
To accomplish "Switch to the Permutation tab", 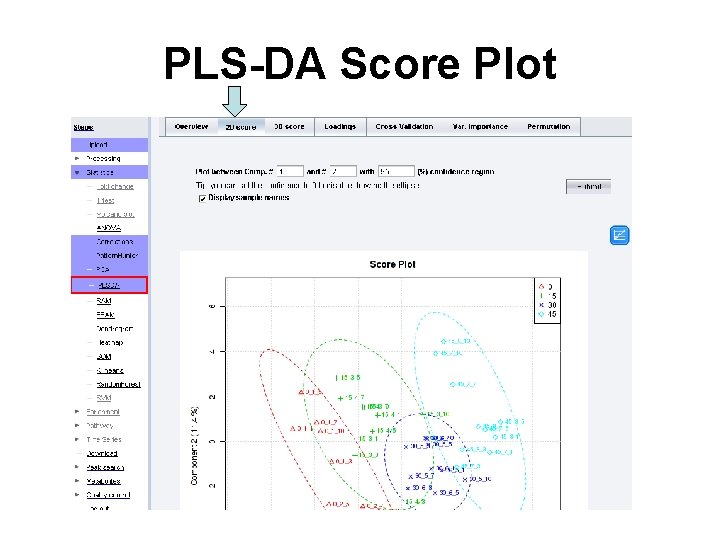I will click(549, 127).
